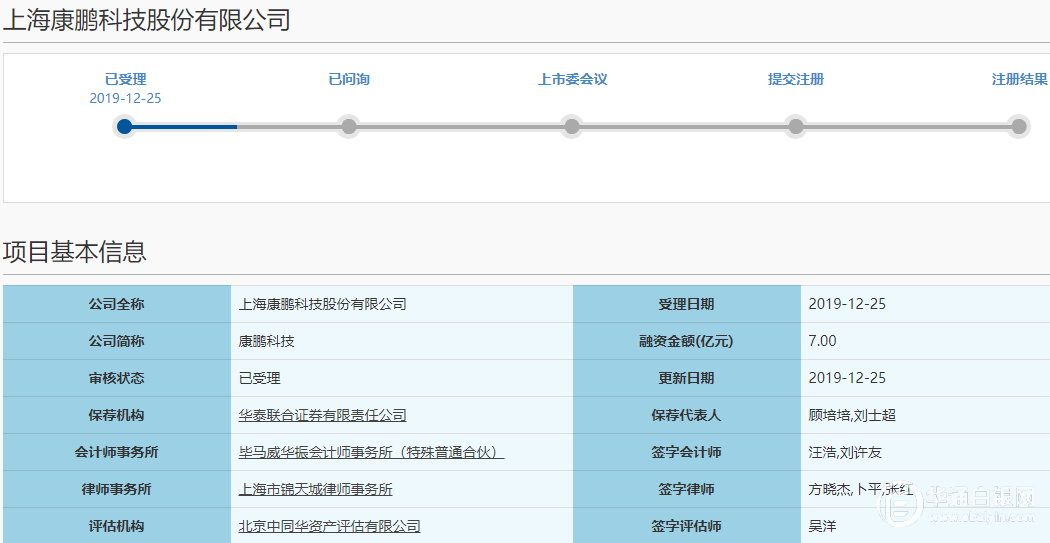Screen dimensions: 1050x543
Task: Click the 已受理 status value cell
Action: 402,378
